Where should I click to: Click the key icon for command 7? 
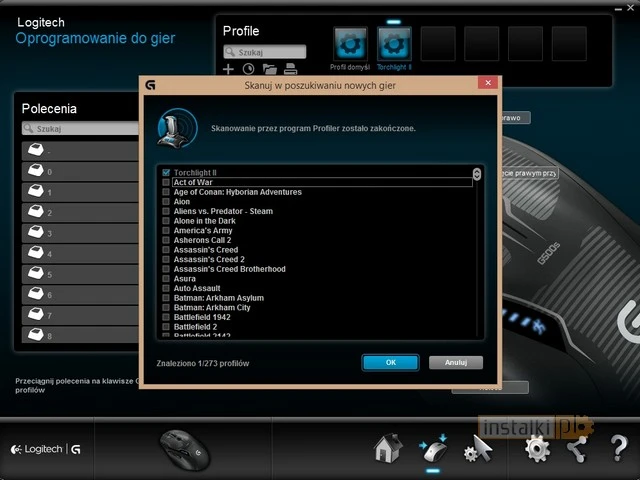pyautogui.click(x=36, y=314)
